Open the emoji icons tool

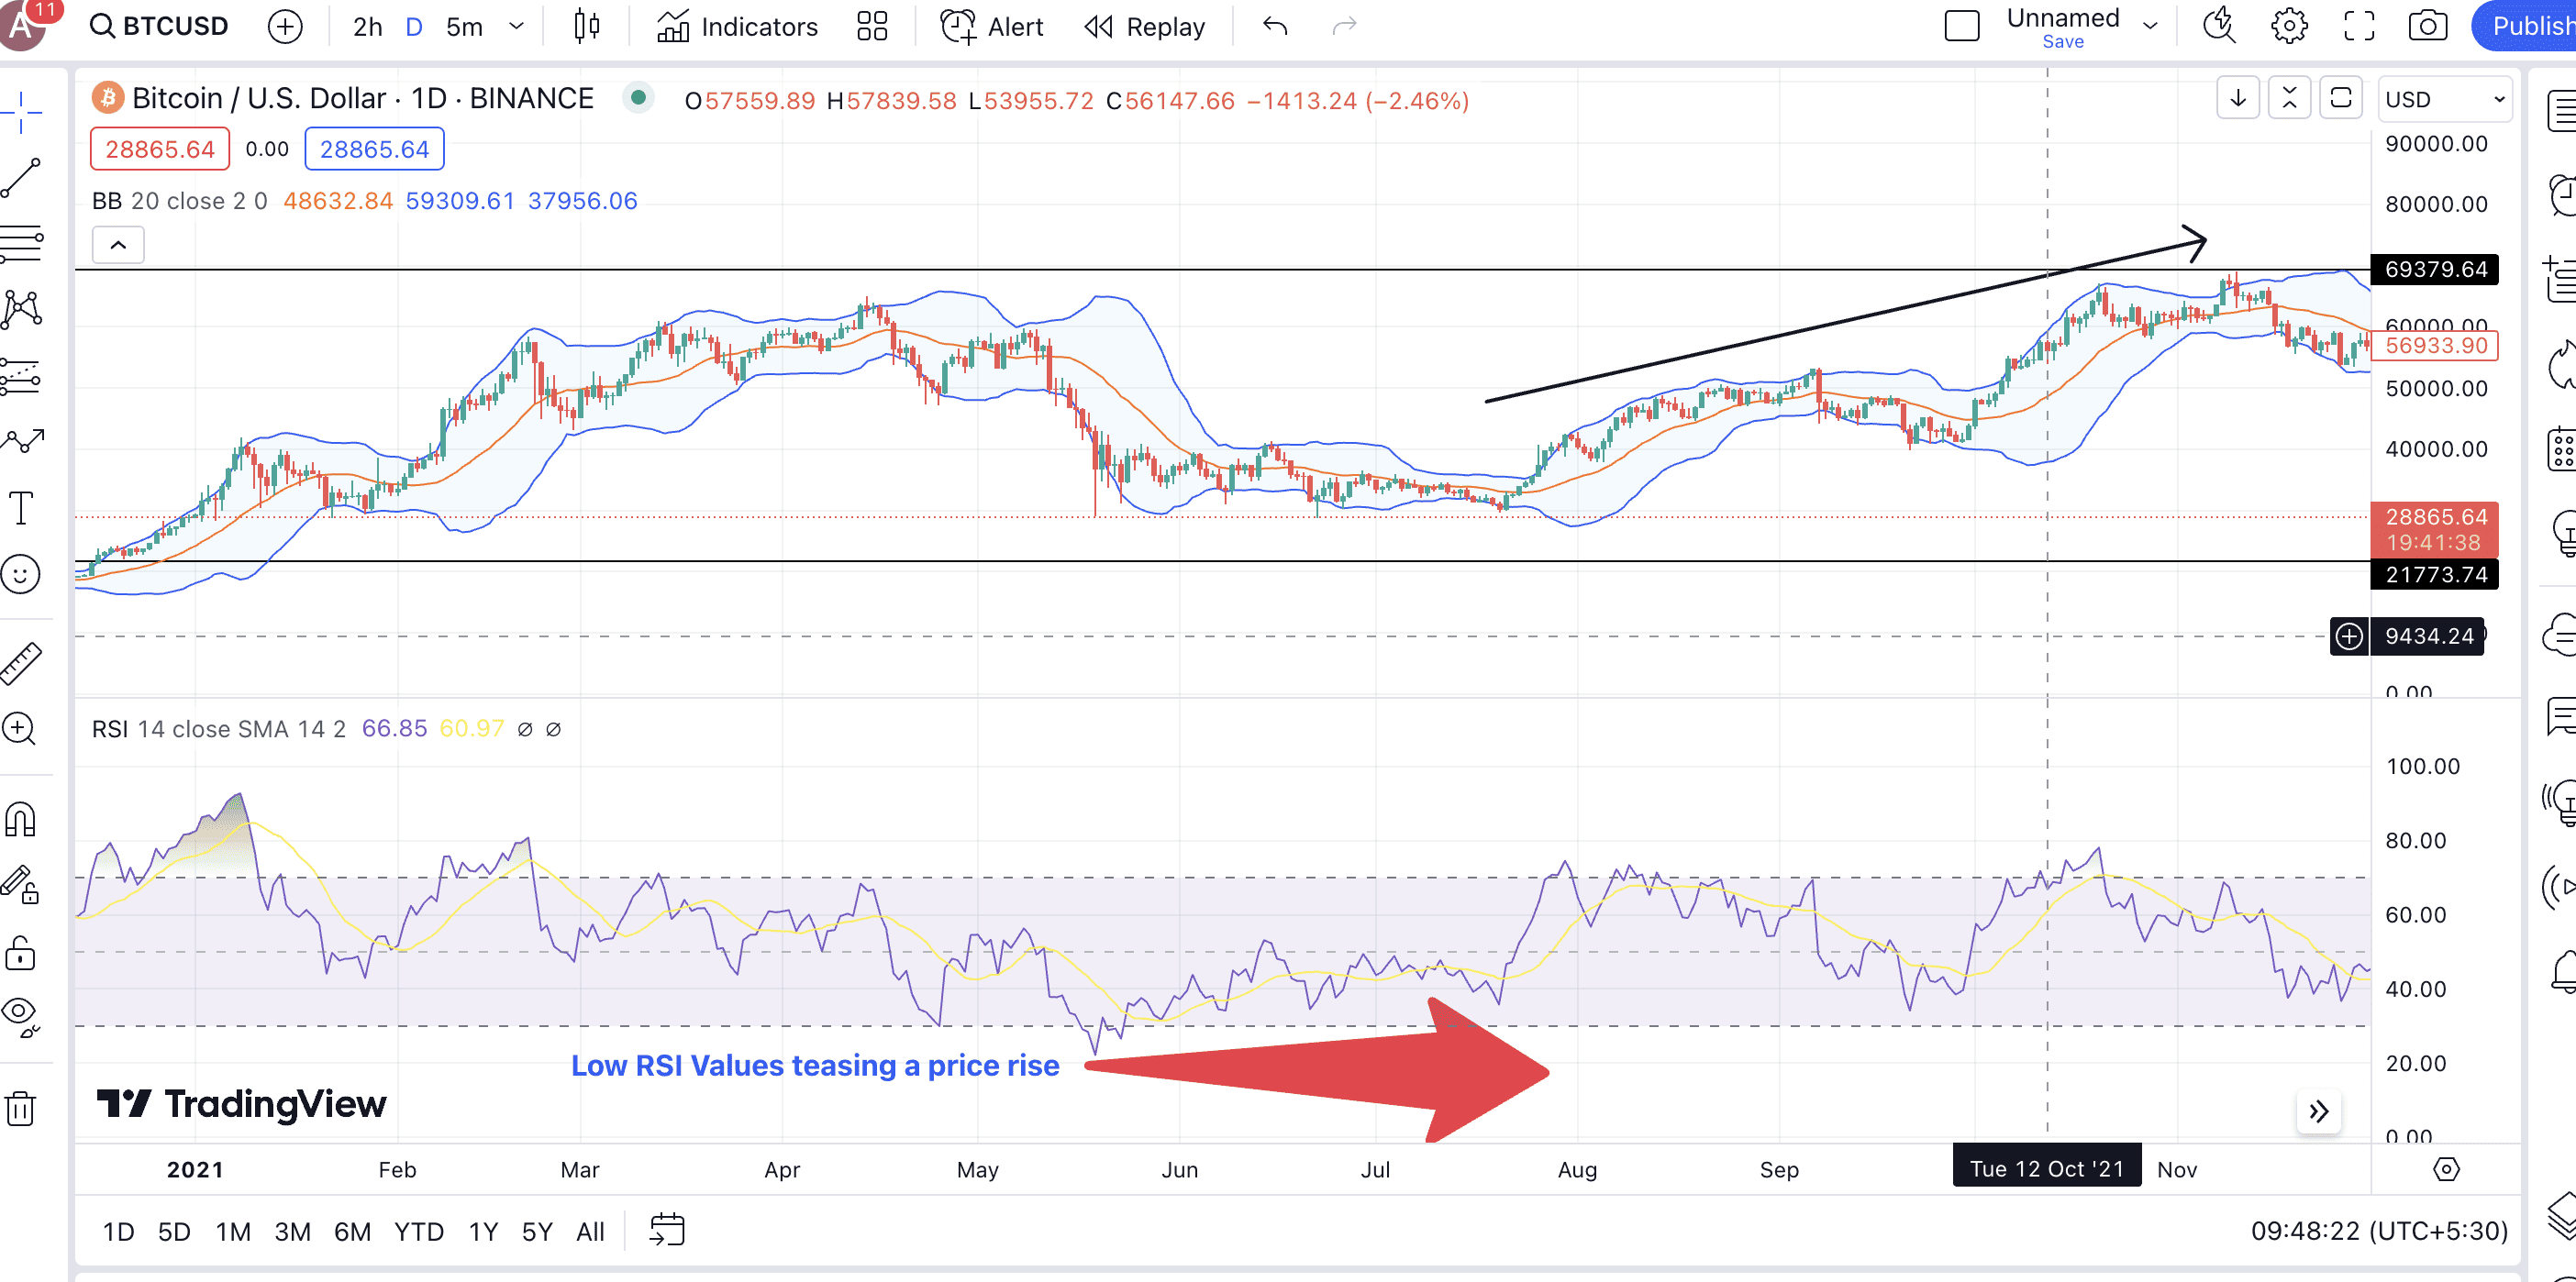[x=22, y=574]
